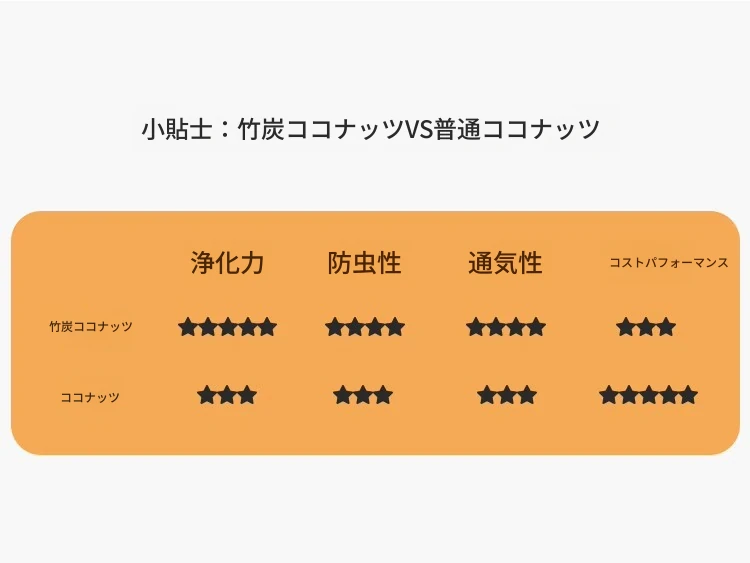The image size is (750, 563).
Task: Click the middle star in ココナッツ 防虫性 rating
Action: click(x=363, y=395)
